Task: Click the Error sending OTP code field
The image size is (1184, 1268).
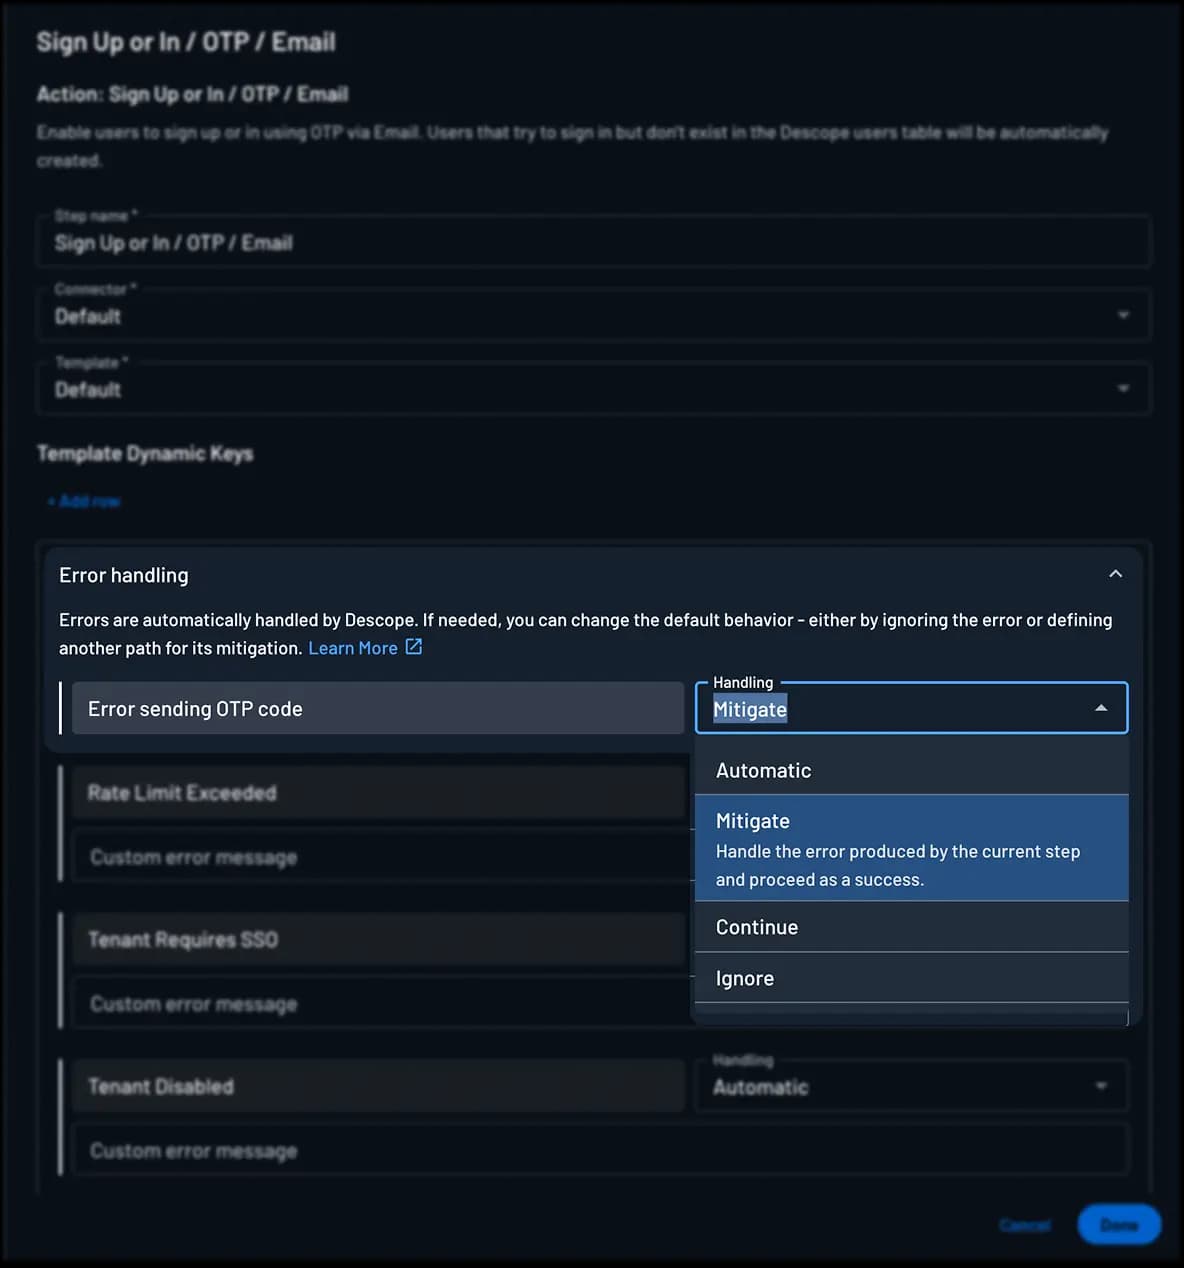Action: tap(378, 708)
